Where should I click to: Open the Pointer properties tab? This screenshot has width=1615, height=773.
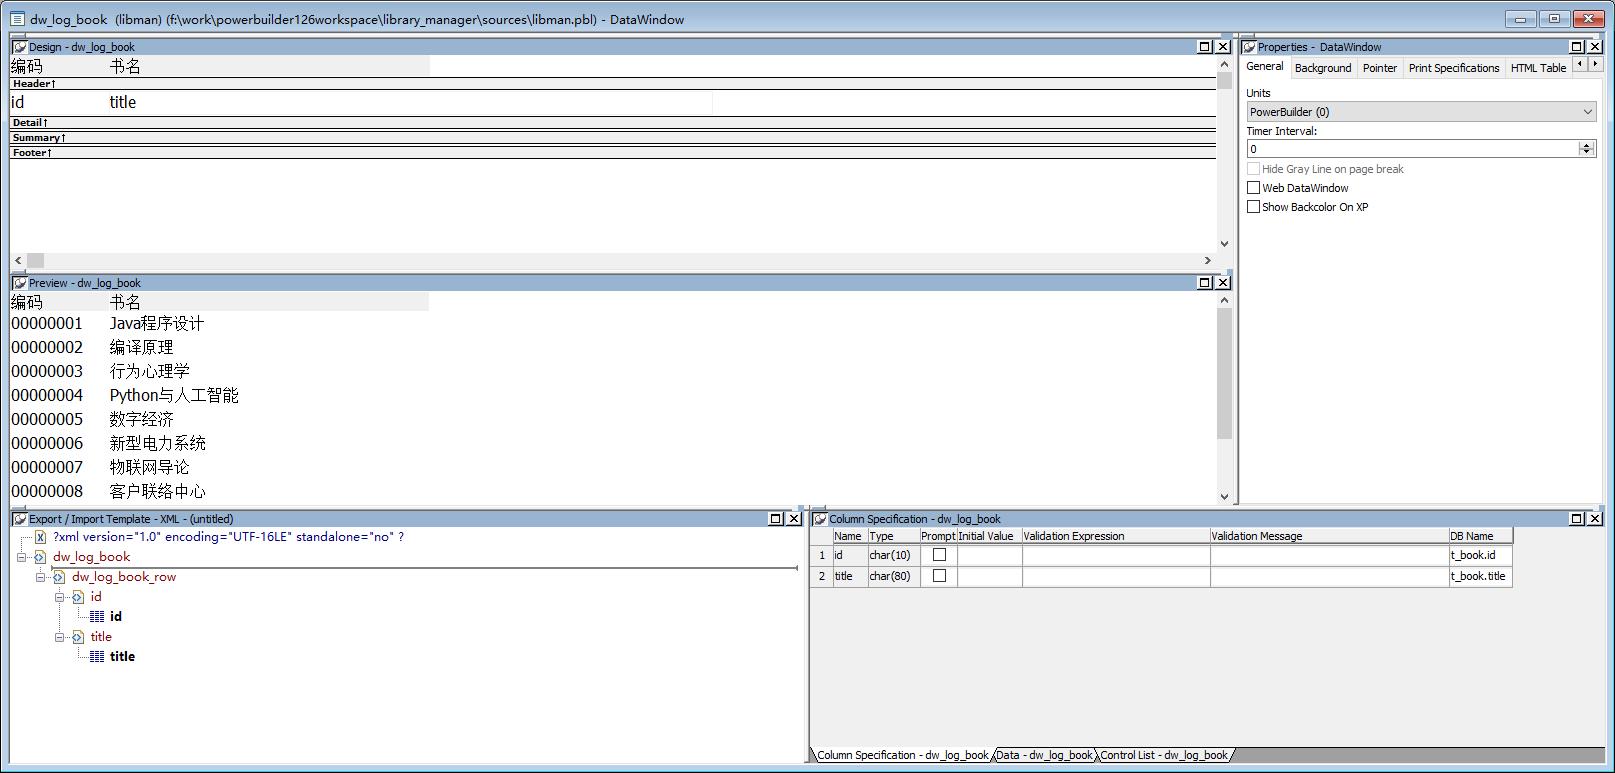(x=1379, y=68)
